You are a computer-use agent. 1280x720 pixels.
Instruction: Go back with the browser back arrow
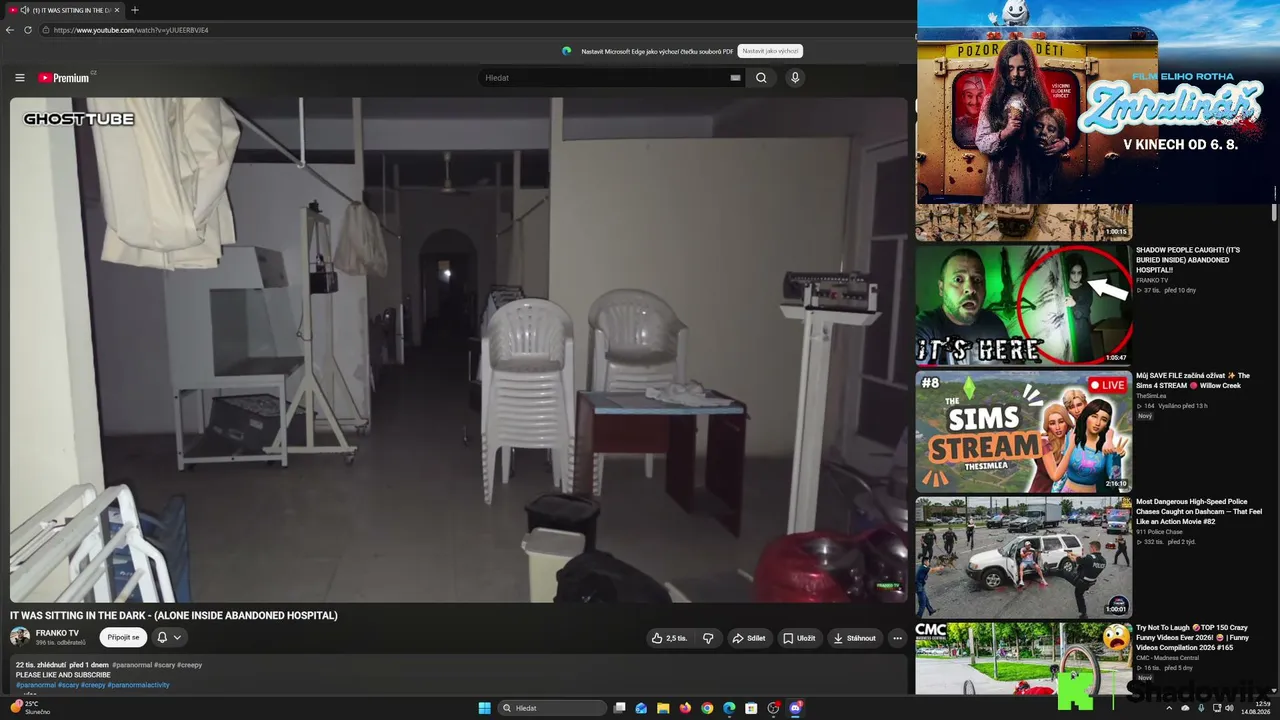[x=10, y=30]
